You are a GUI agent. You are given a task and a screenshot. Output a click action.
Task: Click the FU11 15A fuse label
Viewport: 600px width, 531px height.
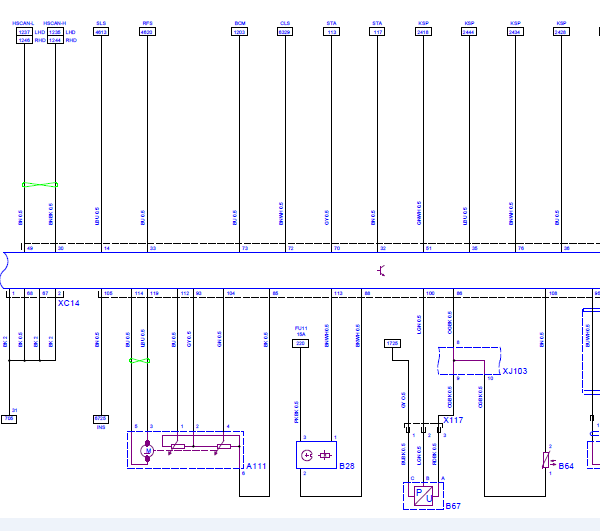(301, 331)
